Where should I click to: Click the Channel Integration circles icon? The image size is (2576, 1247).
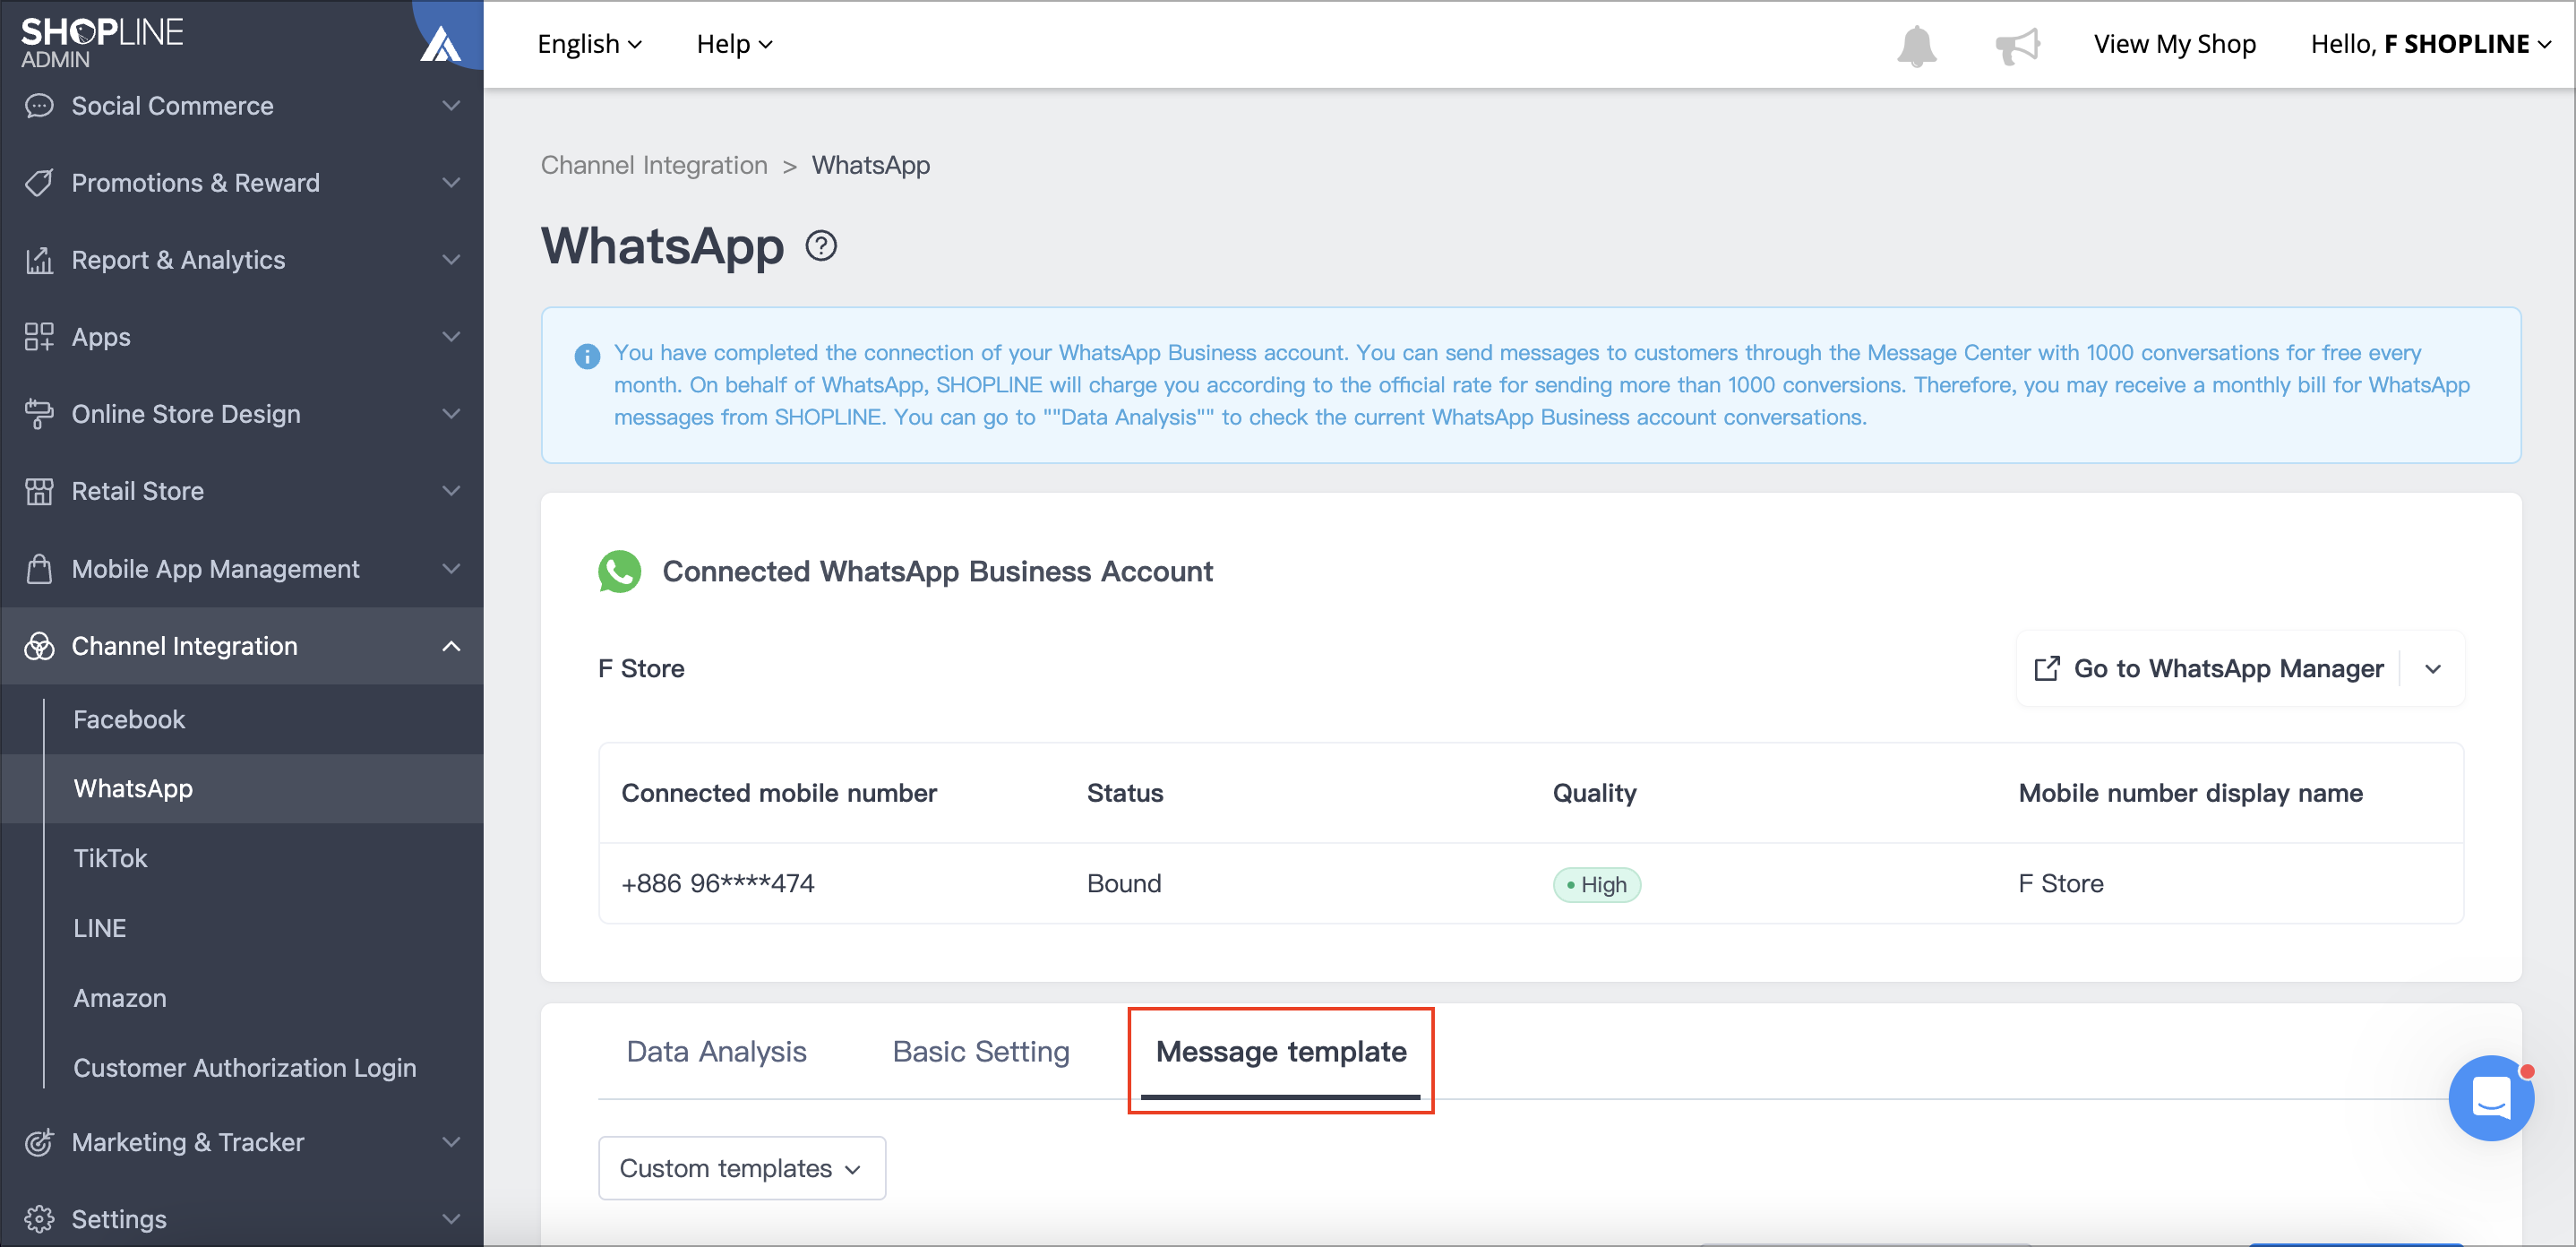pos(39,646)
